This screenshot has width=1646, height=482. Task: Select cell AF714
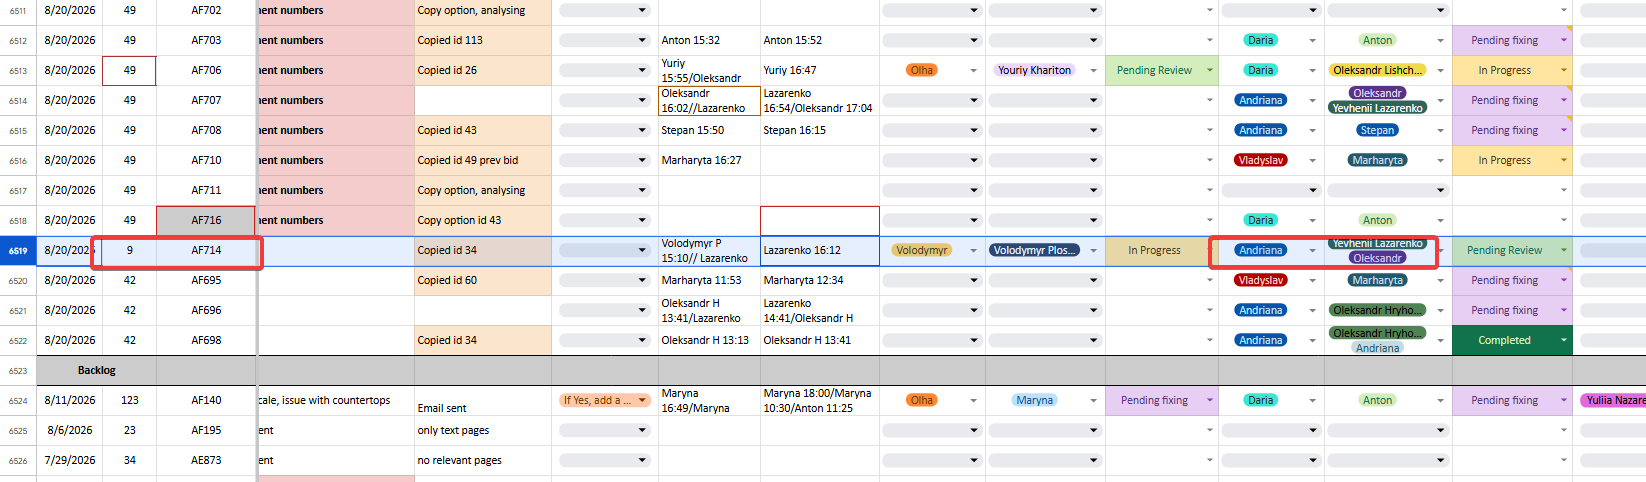(206, 251)
